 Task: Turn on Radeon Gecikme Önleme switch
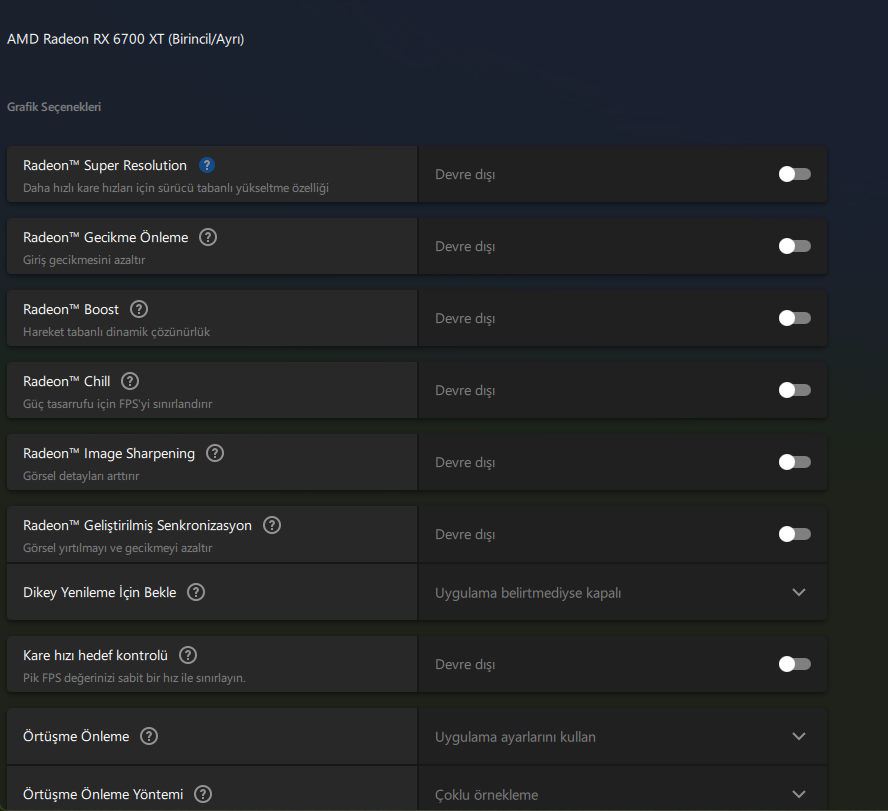click(x=795, y=246)
